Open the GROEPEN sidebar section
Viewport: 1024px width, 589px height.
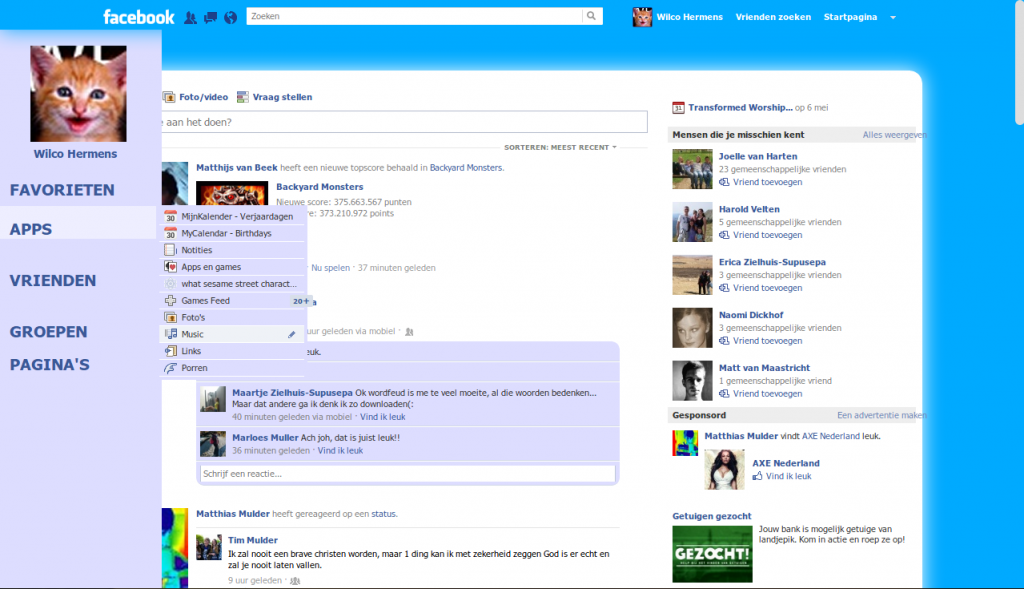click(48, 332)
